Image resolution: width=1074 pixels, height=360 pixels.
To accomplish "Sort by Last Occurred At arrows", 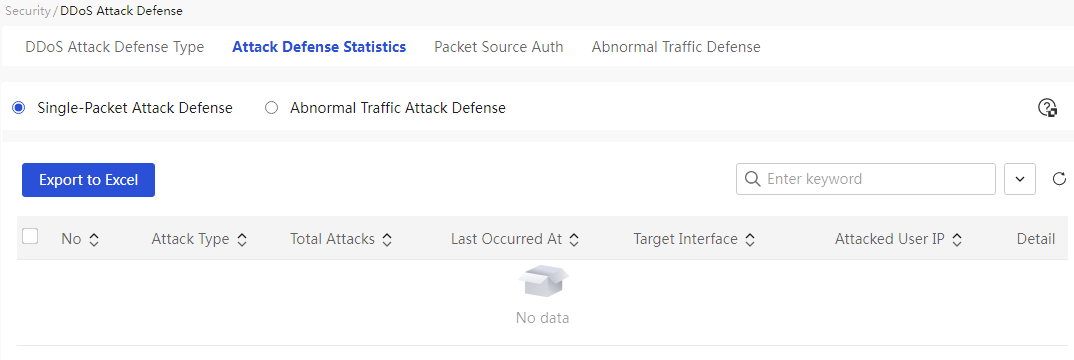I will [x=574, y=240].
